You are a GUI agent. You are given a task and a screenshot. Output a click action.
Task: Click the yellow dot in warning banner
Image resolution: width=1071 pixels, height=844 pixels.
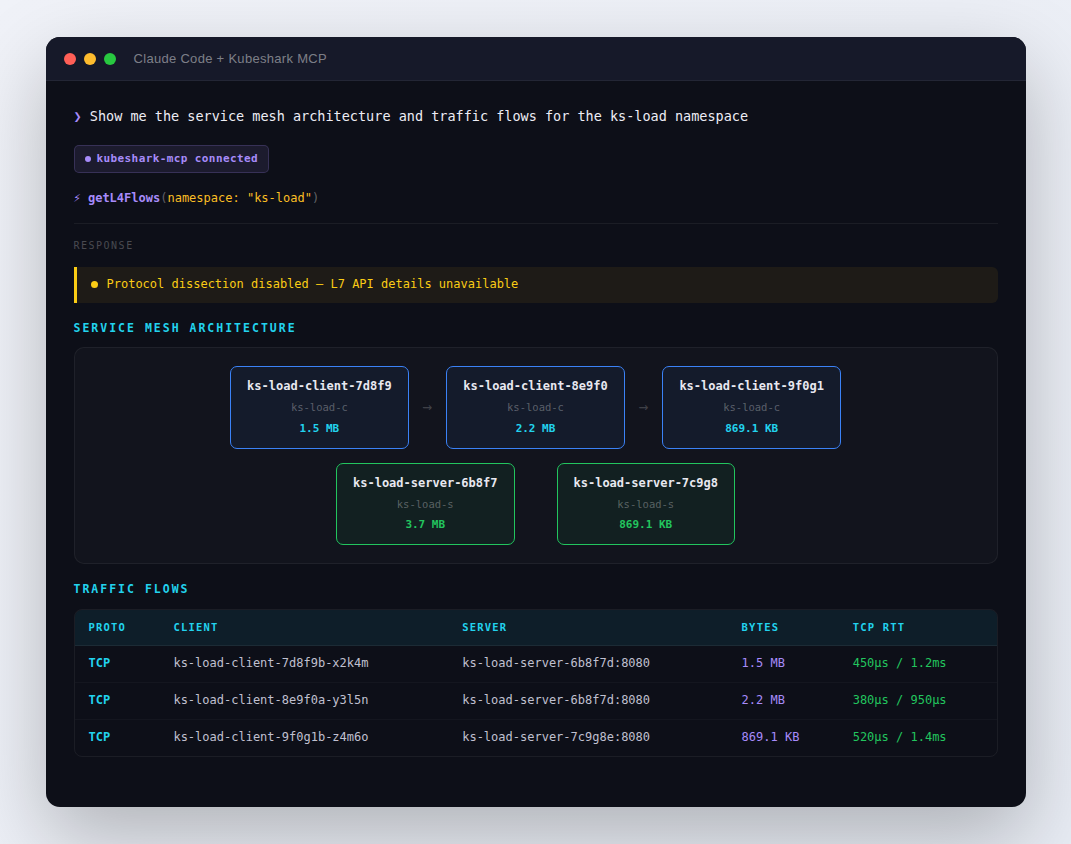coord(94,284)
